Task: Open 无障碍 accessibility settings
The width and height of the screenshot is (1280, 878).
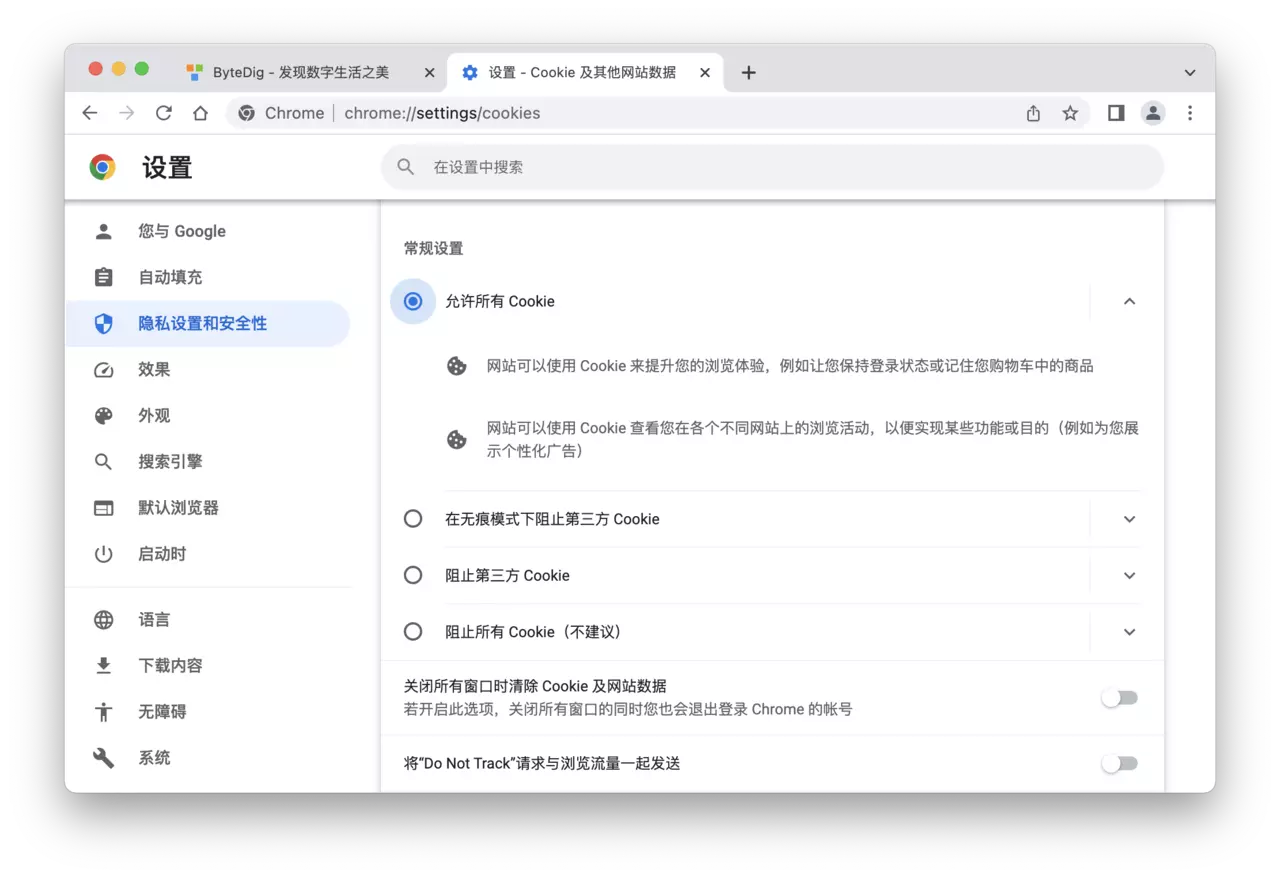Action: 208,711
